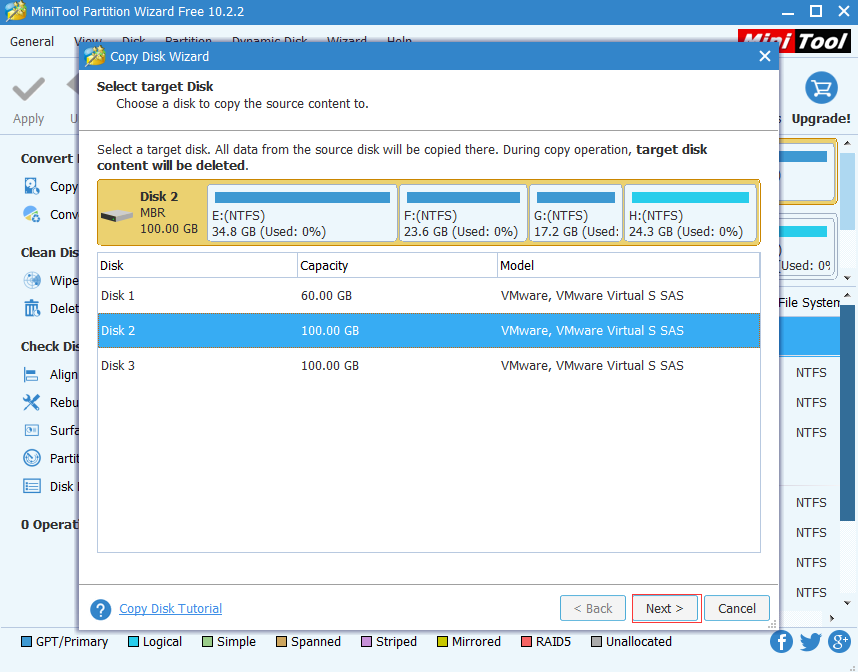Click the Partition Recovery sidebar icon
Image resolution: width=858 pixels, height=672 pixels.
[32, 457]
